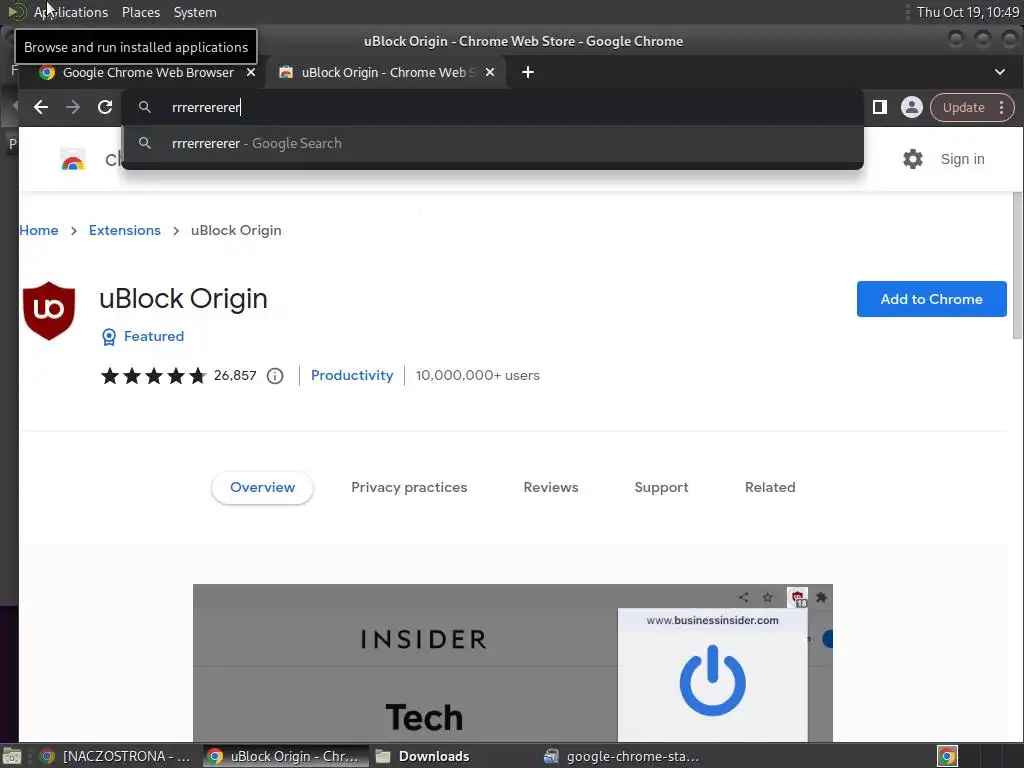Choose the rrrerrererer Google Search suggestion
Image resolution: width=1024 pixels, height=768 pixels.
click(x=492, y=143)
